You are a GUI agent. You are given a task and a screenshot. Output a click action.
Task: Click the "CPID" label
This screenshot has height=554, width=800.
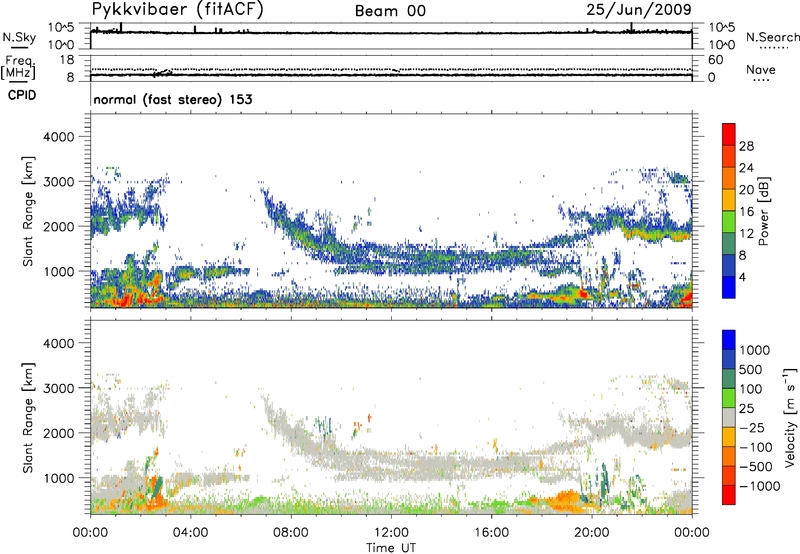point(22,95)
